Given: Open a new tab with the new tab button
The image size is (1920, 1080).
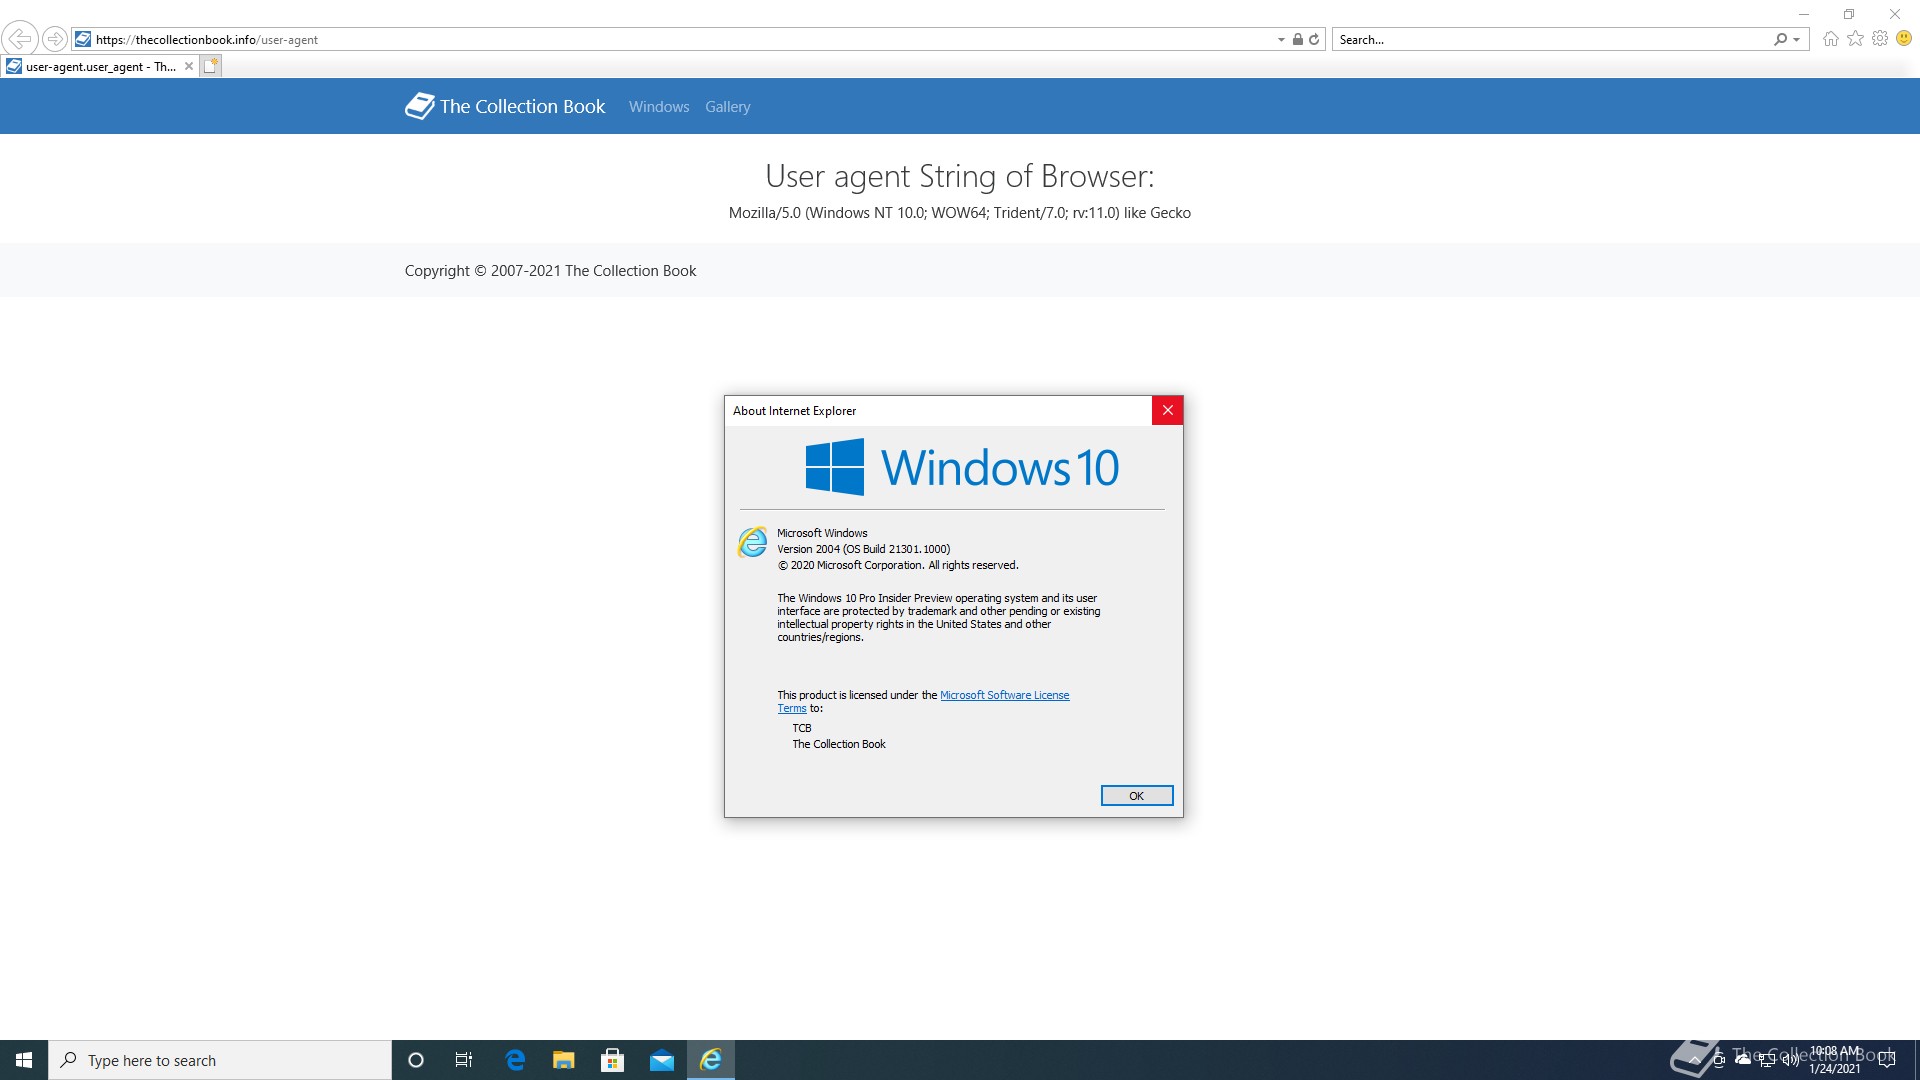Looking at the screenshot, I should (211, 66).
